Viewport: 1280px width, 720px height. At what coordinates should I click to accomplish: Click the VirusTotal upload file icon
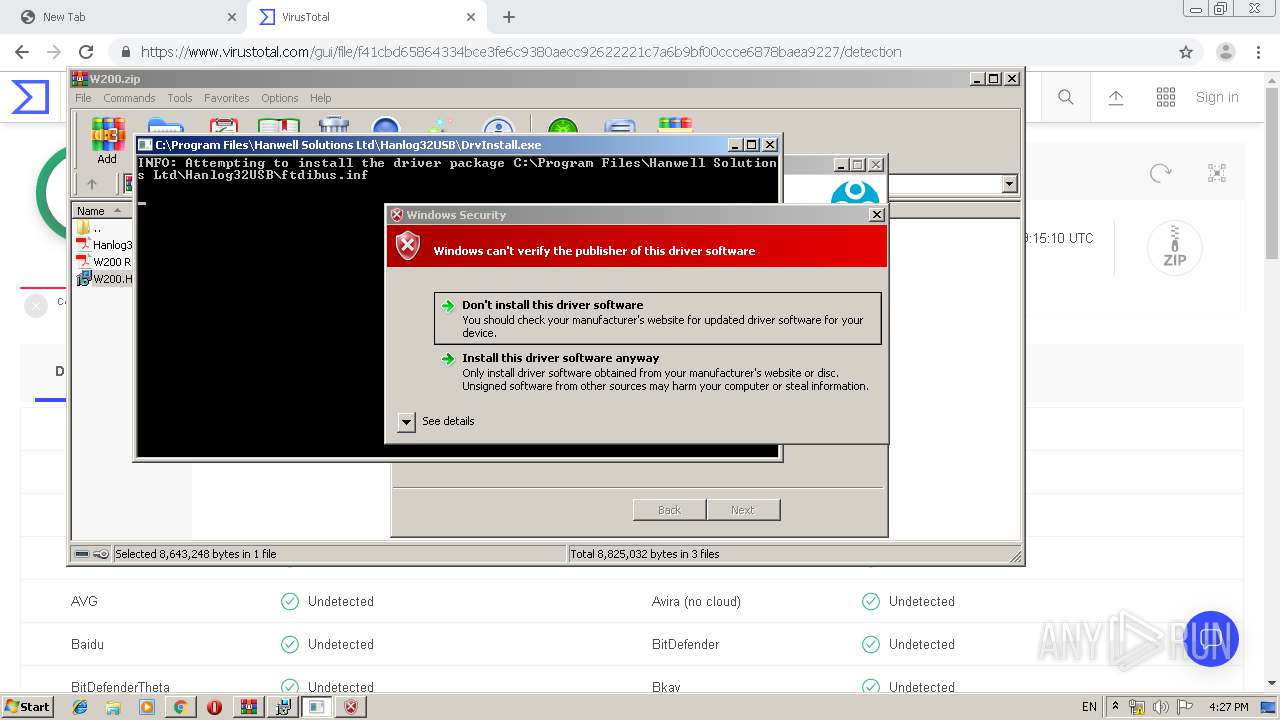click(x=1116, y=97)
